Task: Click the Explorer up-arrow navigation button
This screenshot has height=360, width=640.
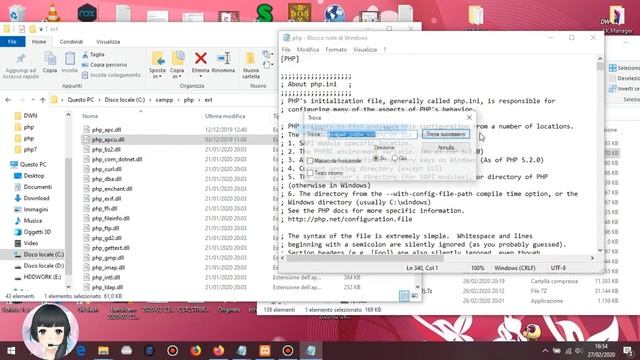Action: point(43,100)
